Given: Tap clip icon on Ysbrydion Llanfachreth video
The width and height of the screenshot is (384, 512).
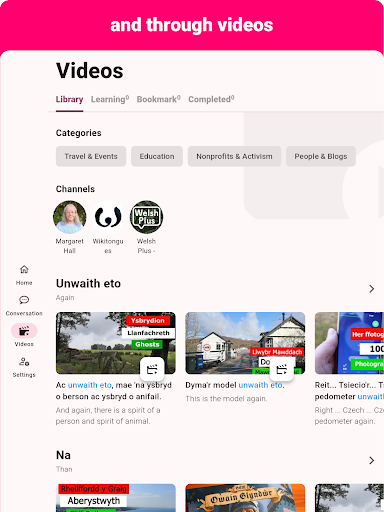Looking at the screenshot, I should 152,369.
